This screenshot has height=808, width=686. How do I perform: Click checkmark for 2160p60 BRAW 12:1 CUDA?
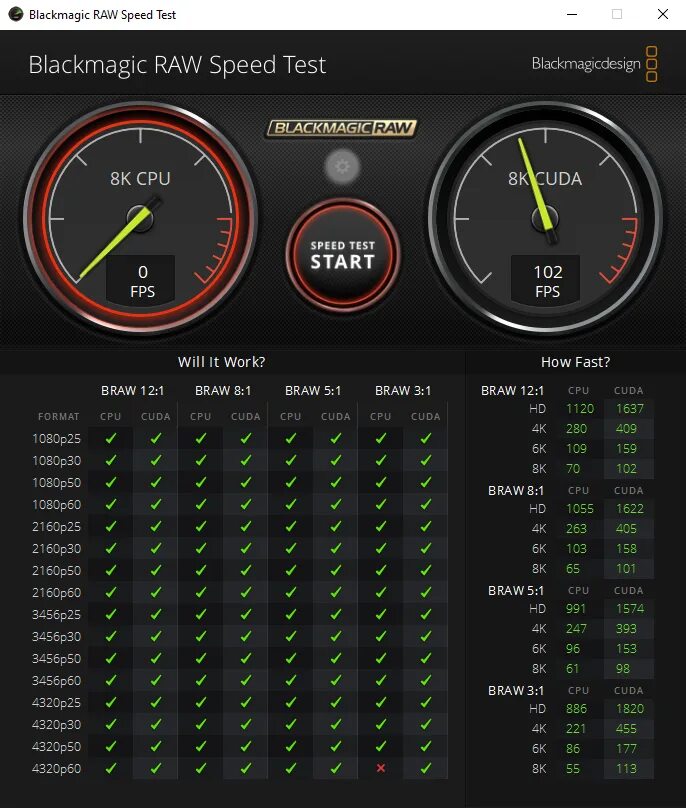point(156,593)
